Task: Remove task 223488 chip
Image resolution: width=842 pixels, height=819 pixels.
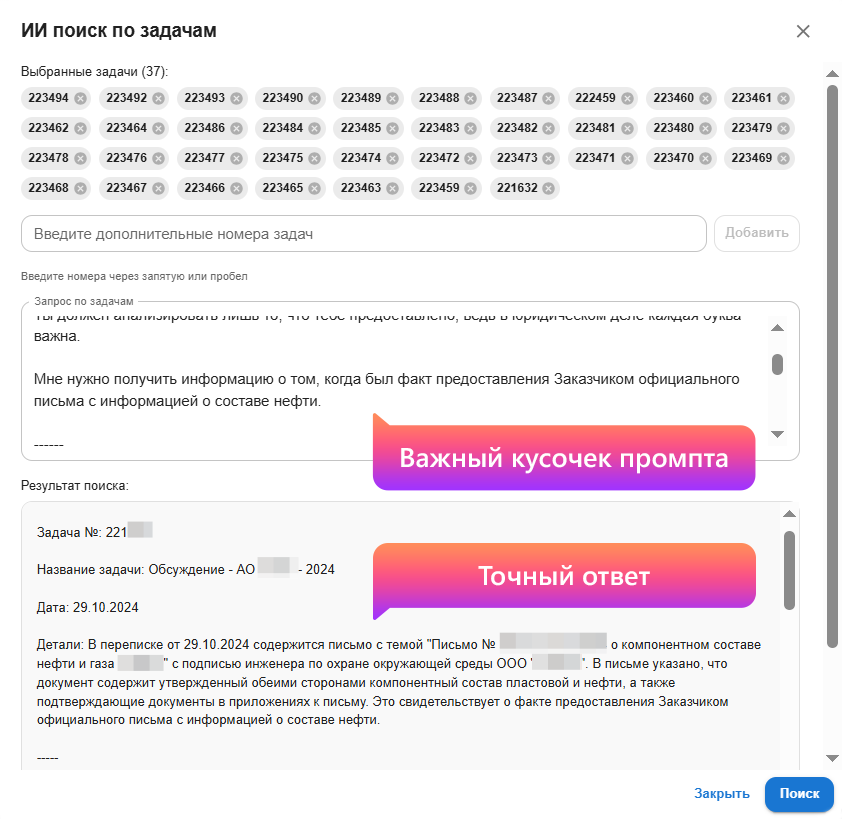Action: tap(471, 98)
